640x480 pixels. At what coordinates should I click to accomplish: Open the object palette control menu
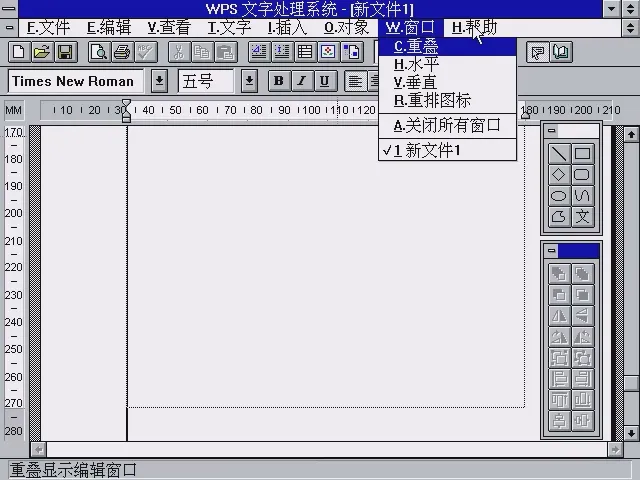pos(551,250)
